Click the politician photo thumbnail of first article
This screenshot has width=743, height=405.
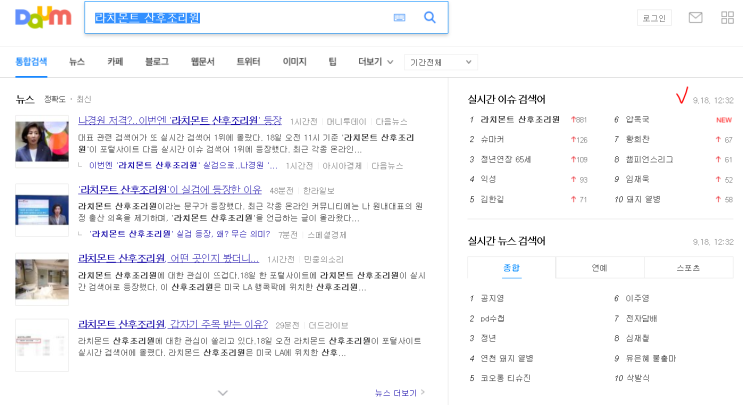coord(42,142)
